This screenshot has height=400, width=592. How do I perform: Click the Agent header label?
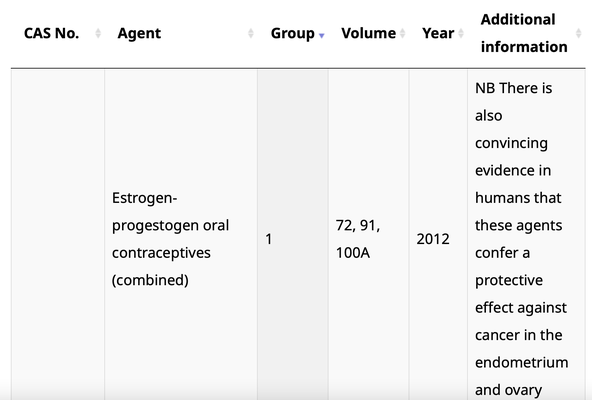click(x=139, y=33)
